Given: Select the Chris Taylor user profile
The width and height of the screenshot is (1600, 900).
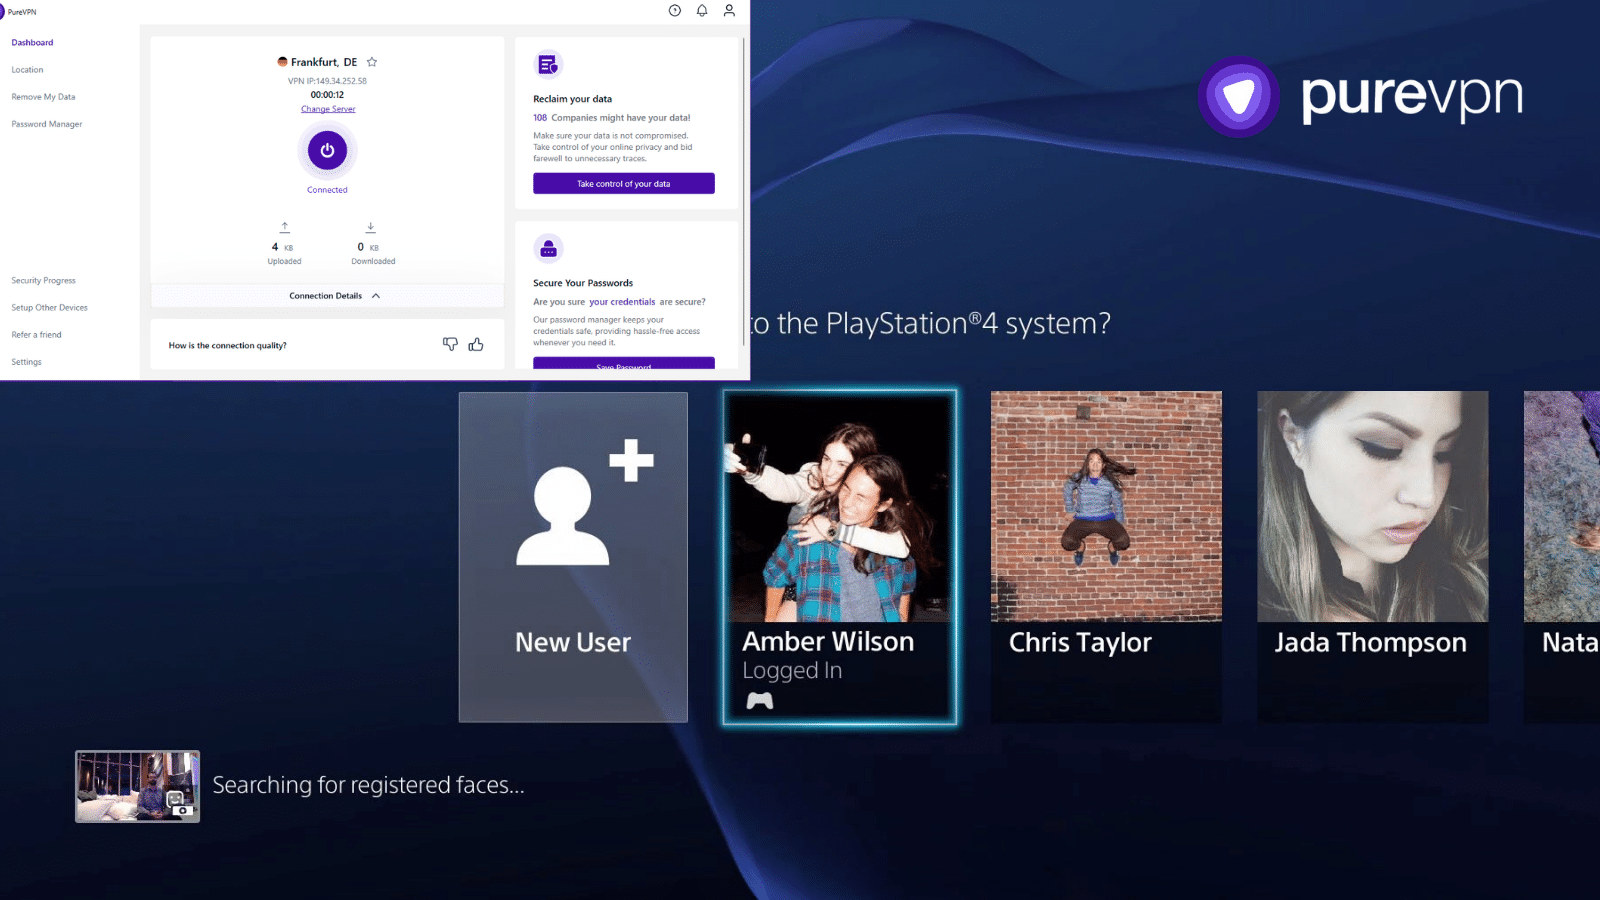Looking at the screenshot, I should (x=1106, y=556).
